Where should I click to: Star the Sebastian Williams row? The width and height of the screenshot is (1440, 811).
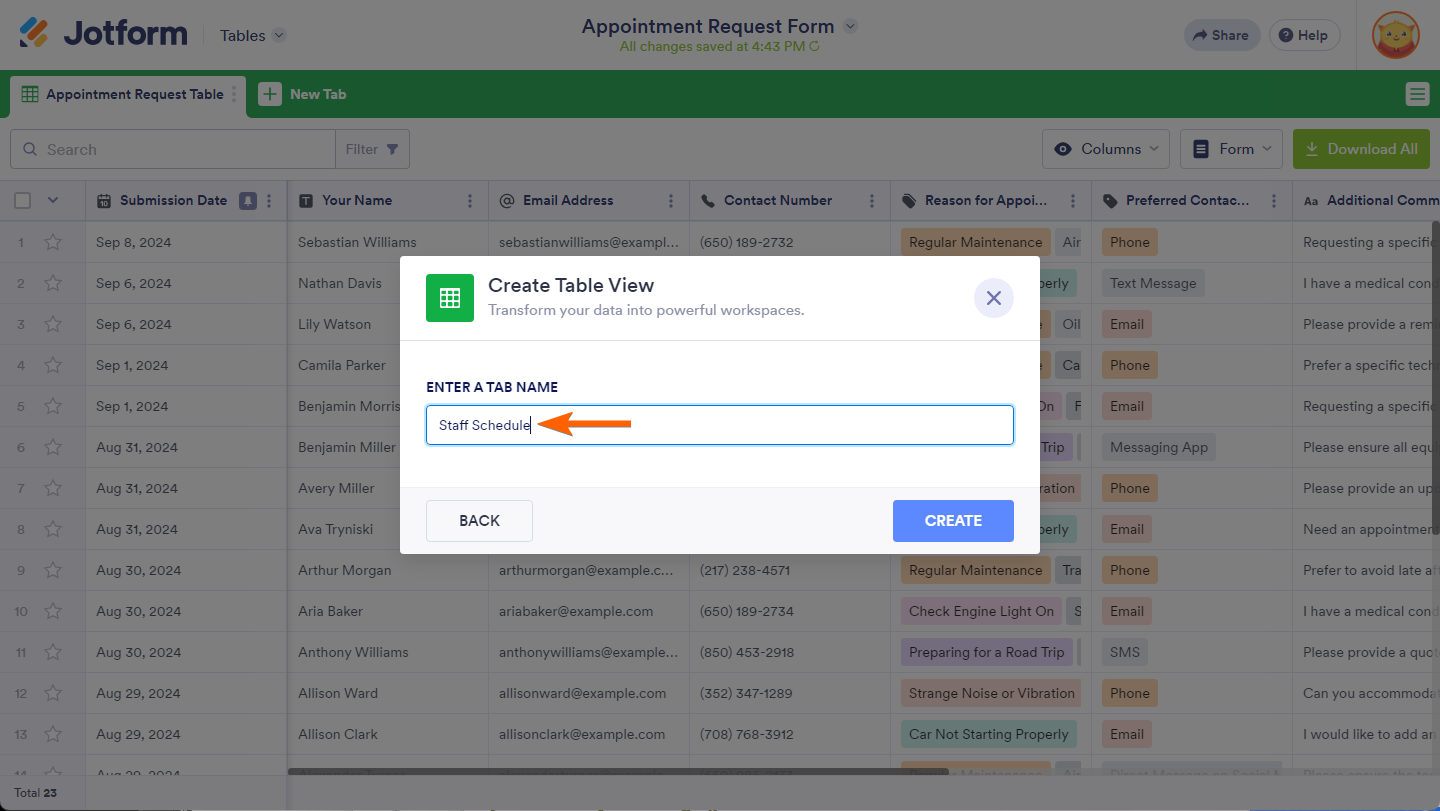[x=53, y=242]
